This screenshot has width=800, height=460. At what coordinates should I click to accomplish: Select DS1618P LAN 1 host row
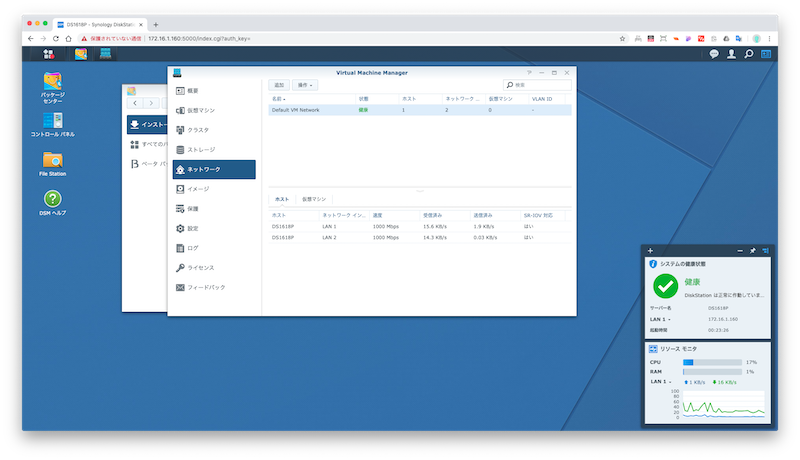tap(420, 226)
